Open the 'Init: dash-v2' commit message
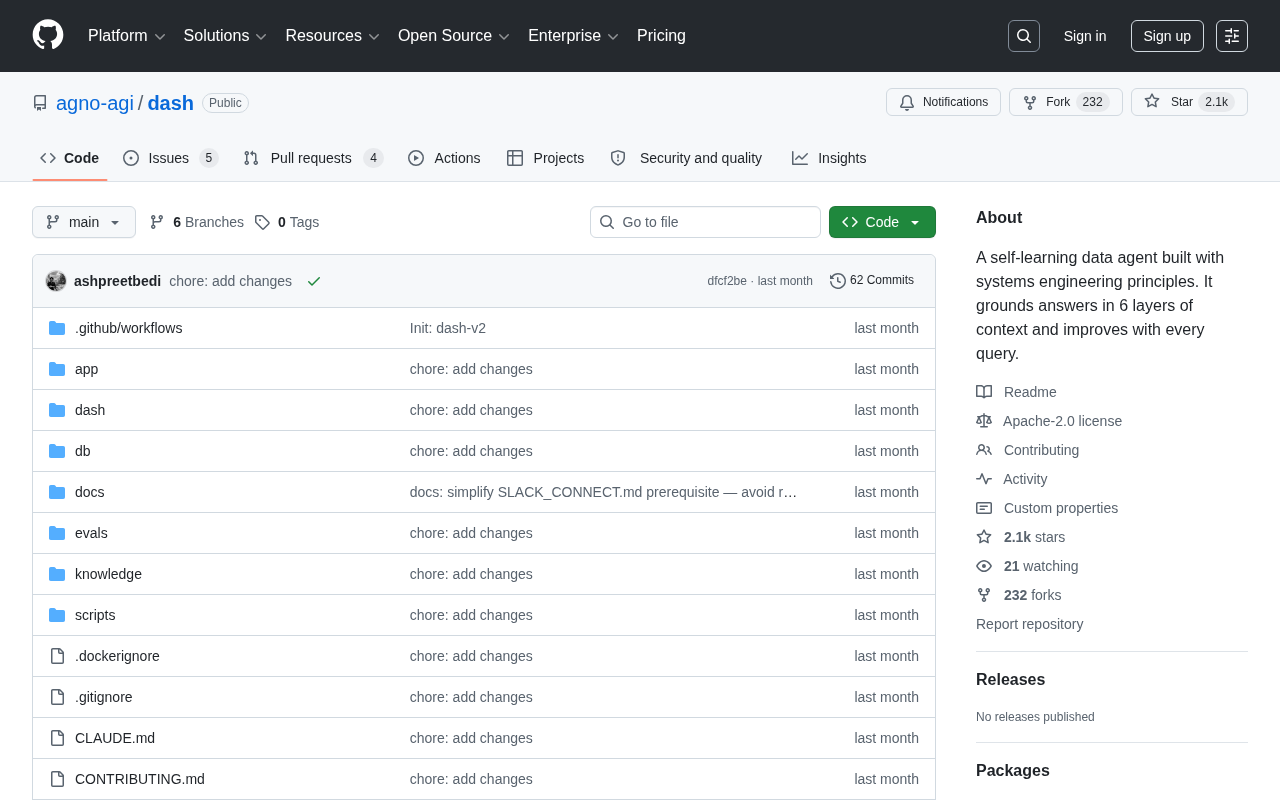This screenshot has width=1280, height=800. tap(448, 328)
